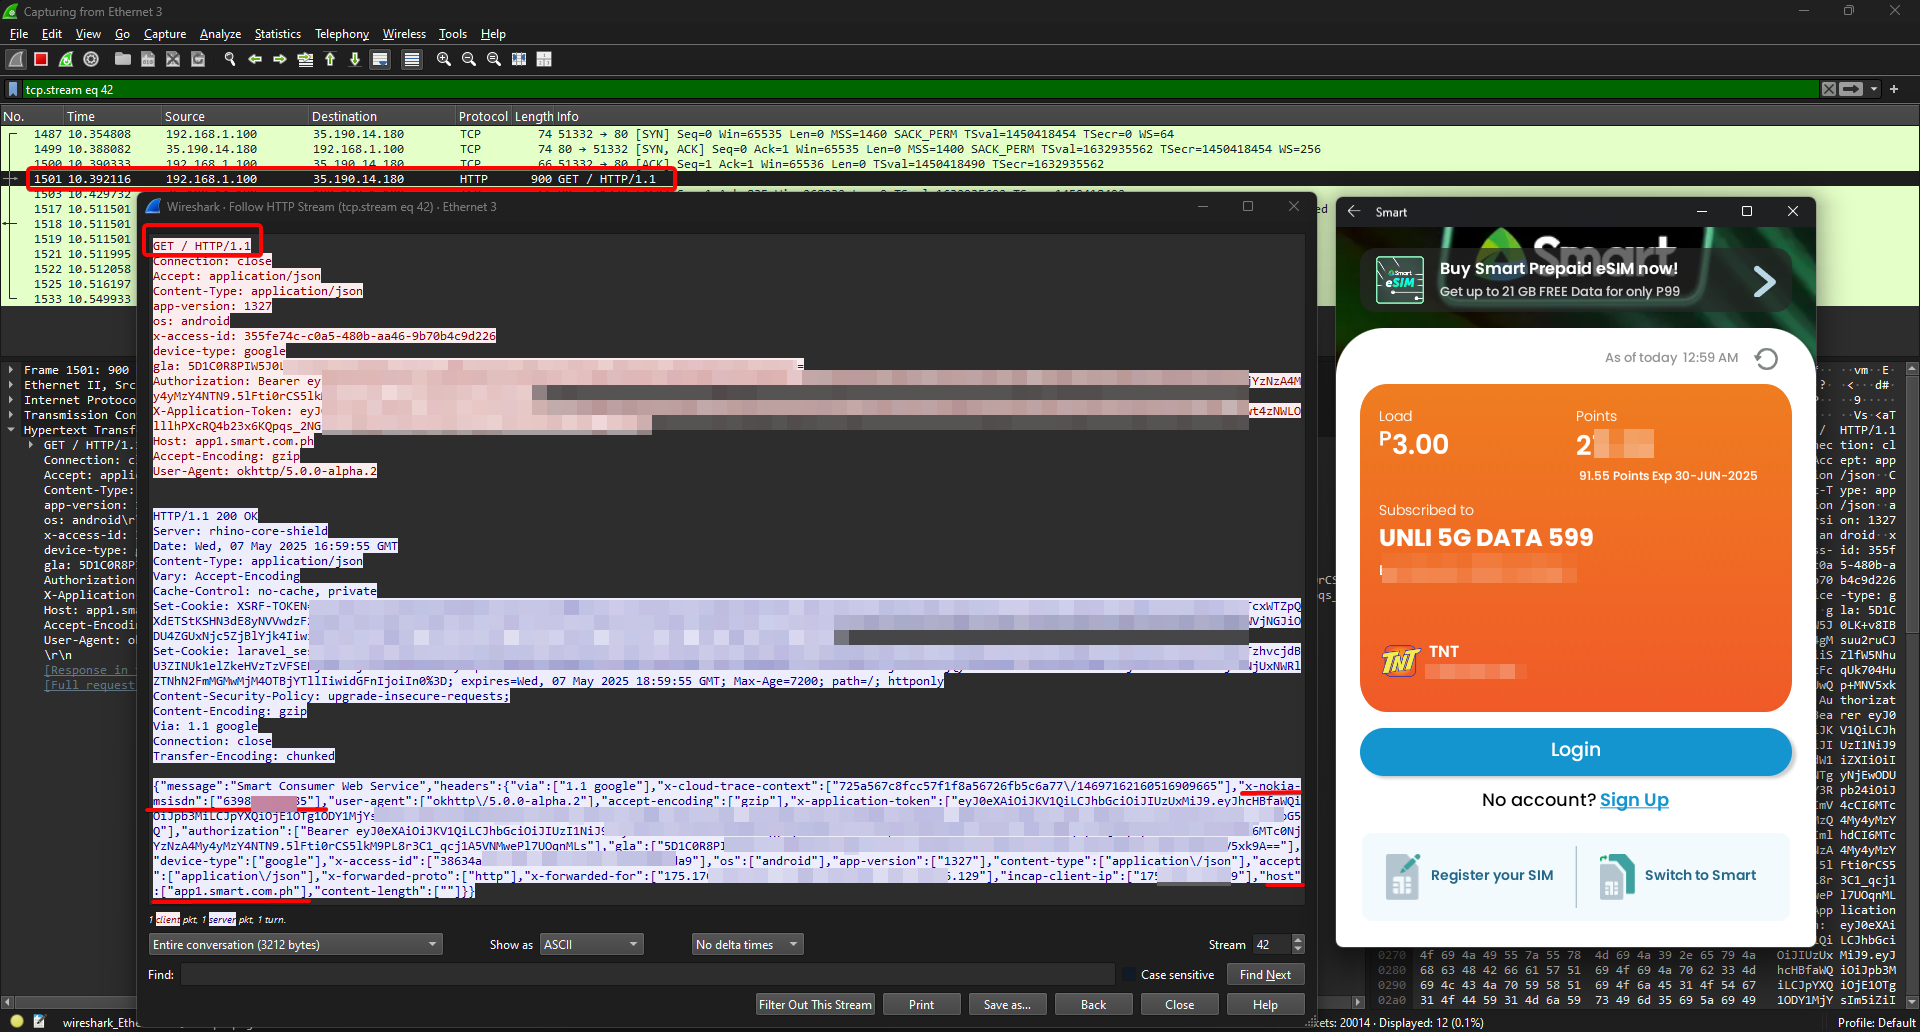Go back in packet history arrow
Screen dimensions: 1920x1032
(x=255, y=59)
